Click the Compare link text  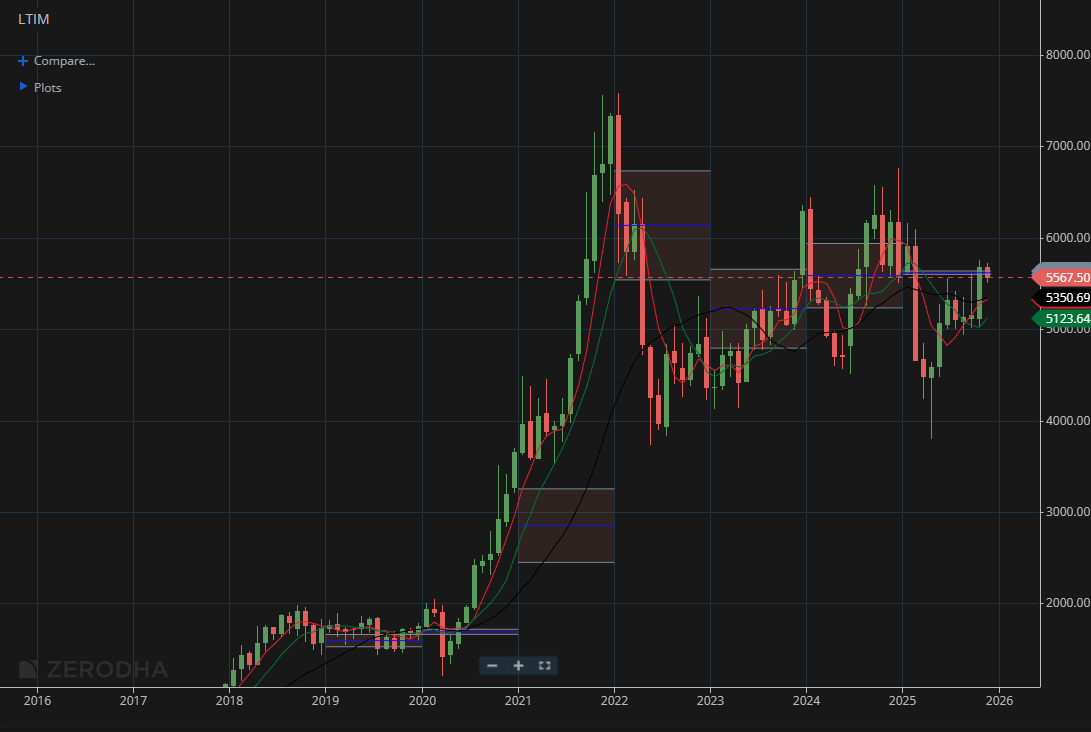point(62,61)
